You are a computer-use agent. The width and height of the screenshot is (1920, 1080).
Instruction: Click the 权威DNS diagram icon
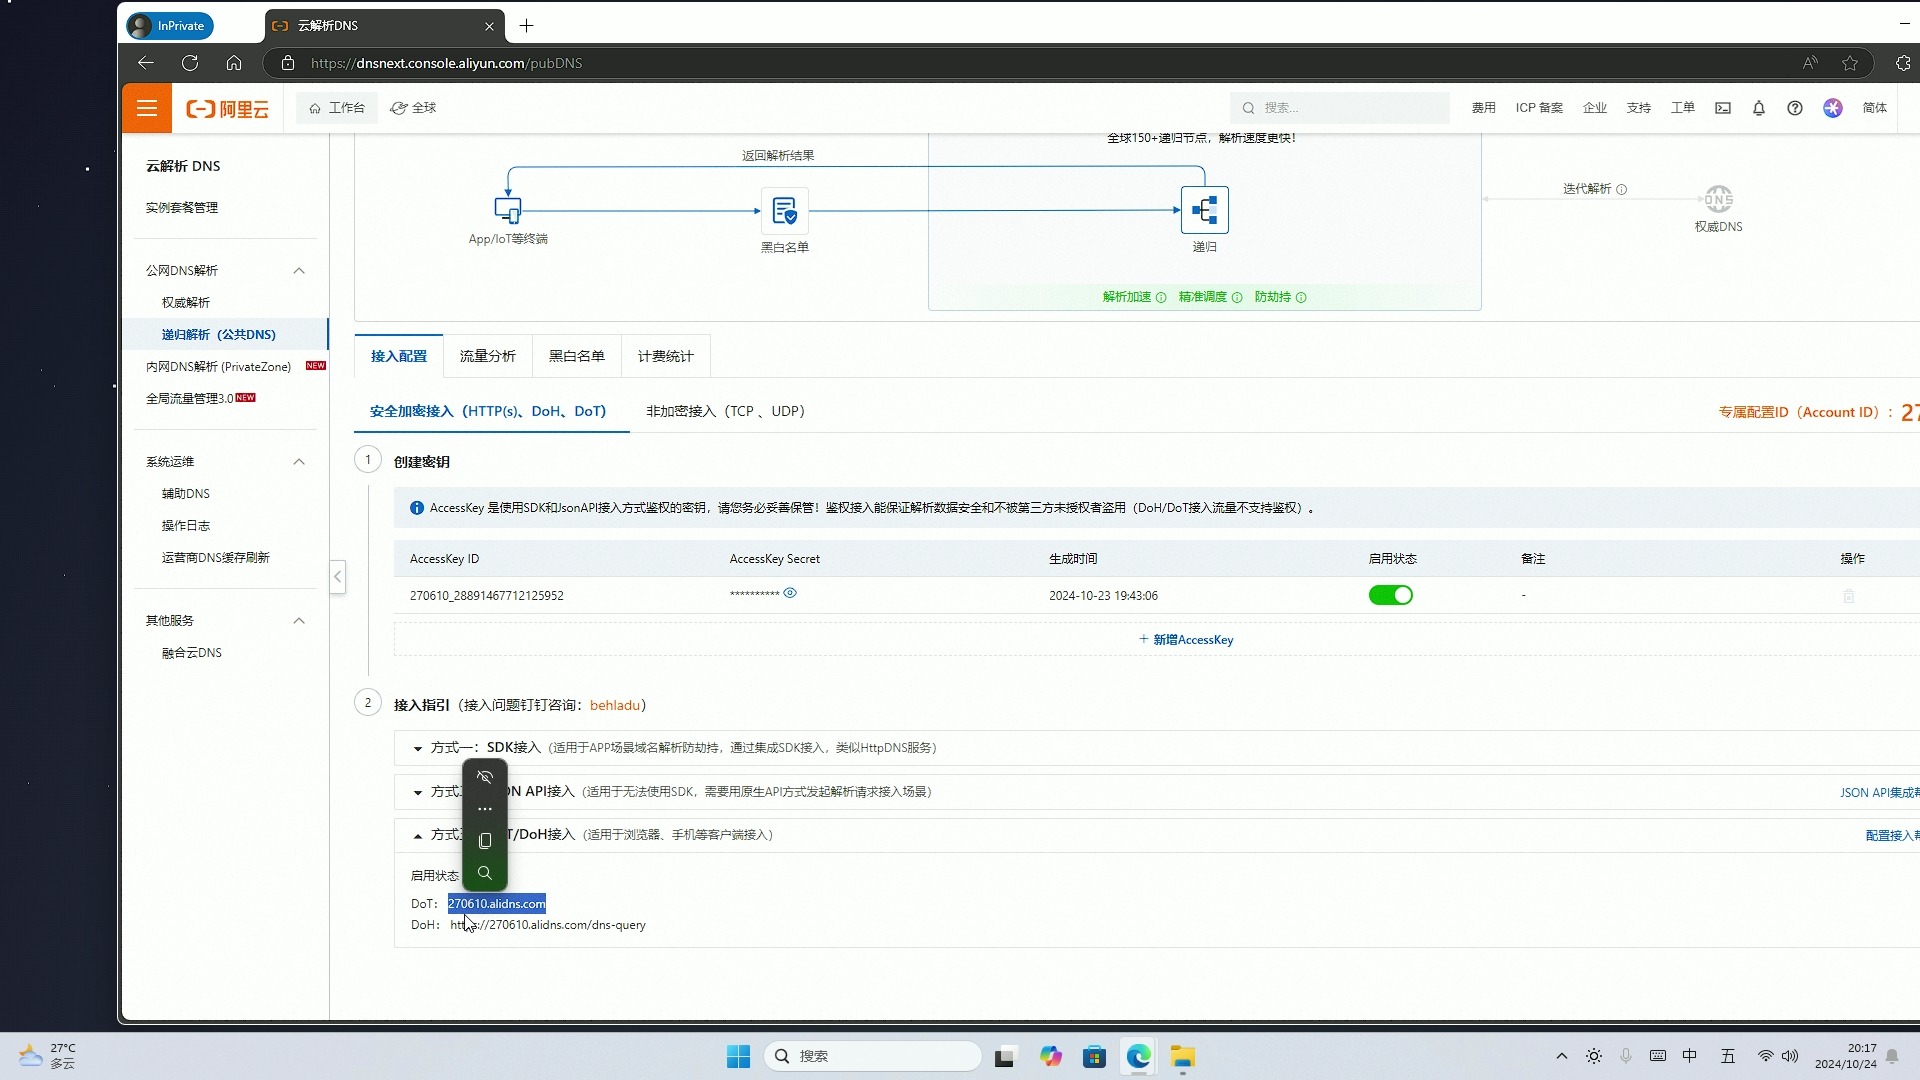tap(1718, 199)
